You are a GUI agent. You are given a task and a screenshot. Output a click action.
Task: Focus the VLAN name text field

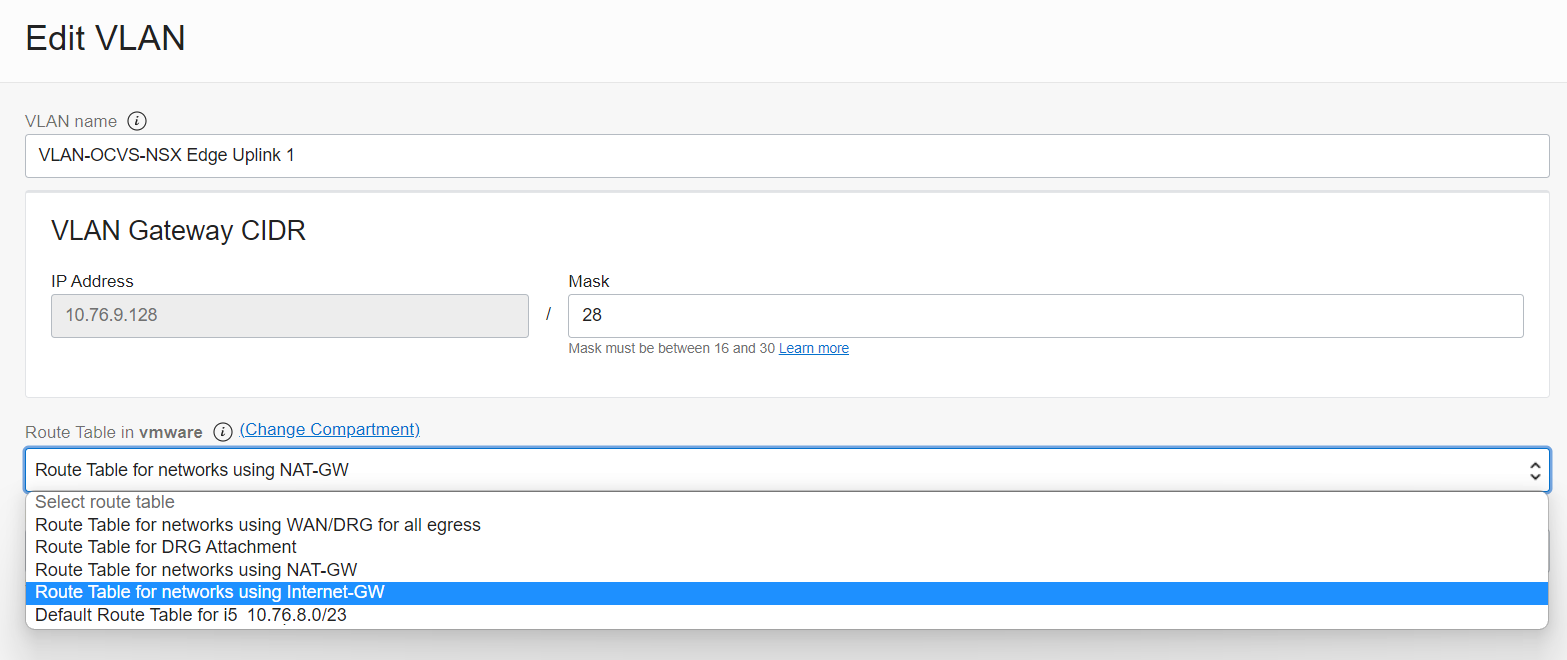click(x=786, y=155)
